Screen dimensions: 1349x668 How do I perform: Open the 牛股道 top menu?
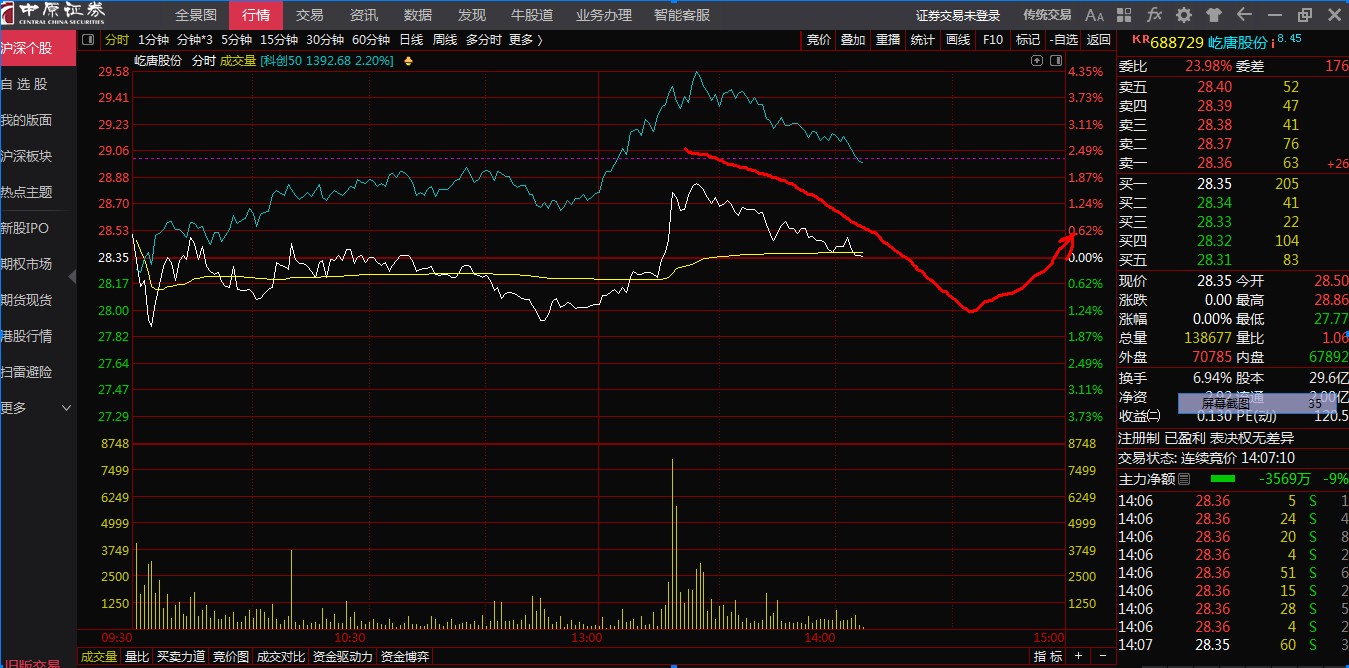tap(532, 15)
